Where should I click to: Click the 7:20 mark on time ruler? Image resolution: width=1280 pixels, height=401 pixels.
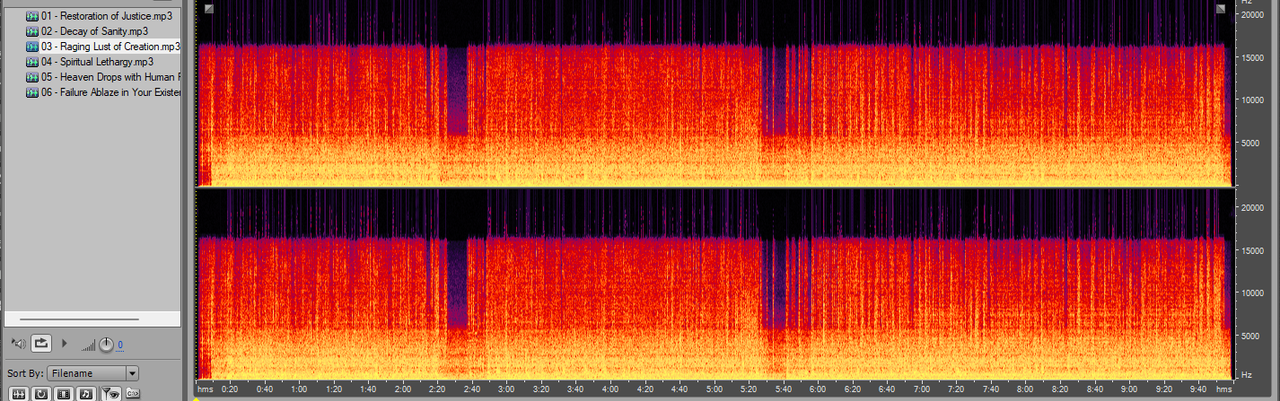coord(956,388)
